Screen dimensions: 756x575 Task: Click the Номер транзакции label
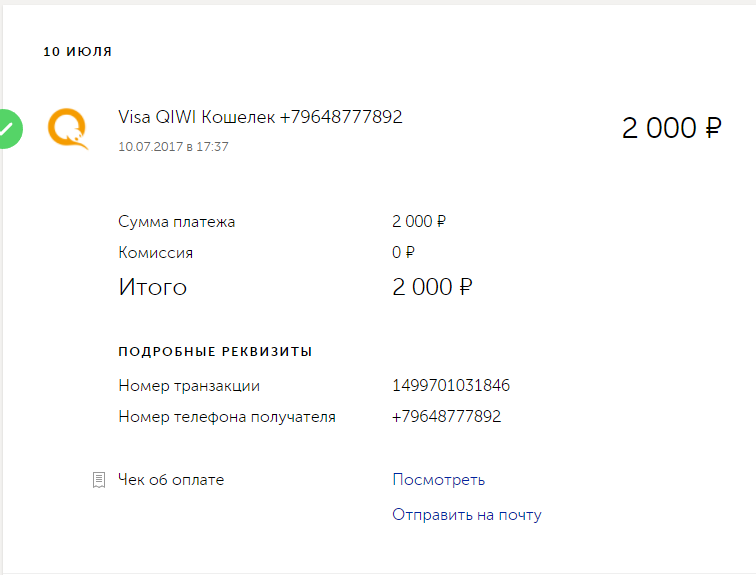pyautogui.click(x=189, y=386)
